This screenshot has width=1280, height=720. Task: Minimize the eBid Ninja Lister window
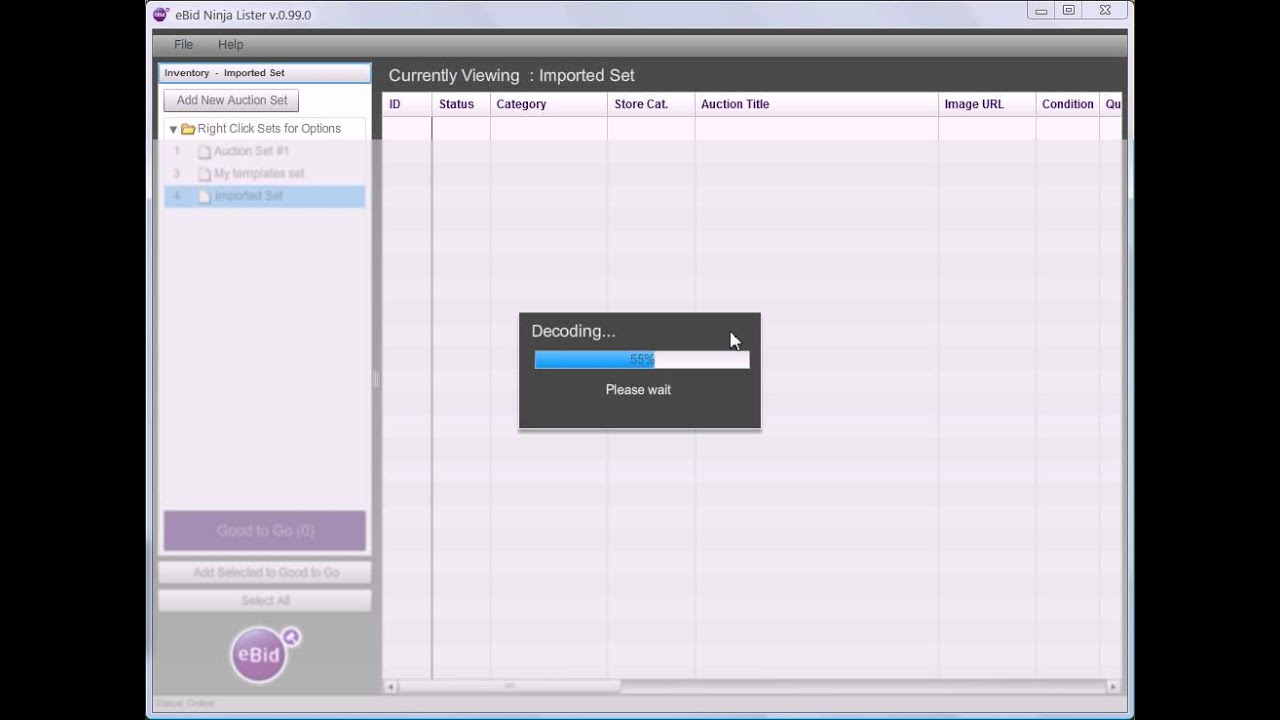(1041, 11)
